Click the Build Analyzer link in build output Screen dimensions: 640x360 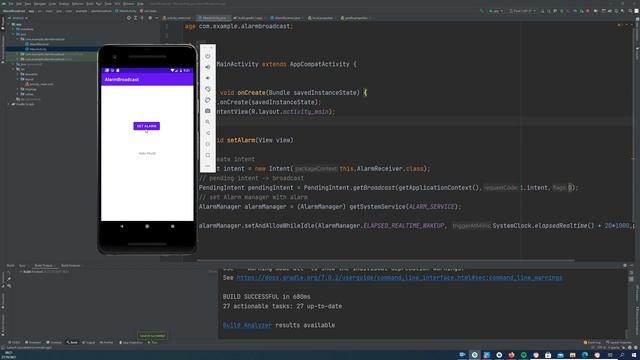247,325
